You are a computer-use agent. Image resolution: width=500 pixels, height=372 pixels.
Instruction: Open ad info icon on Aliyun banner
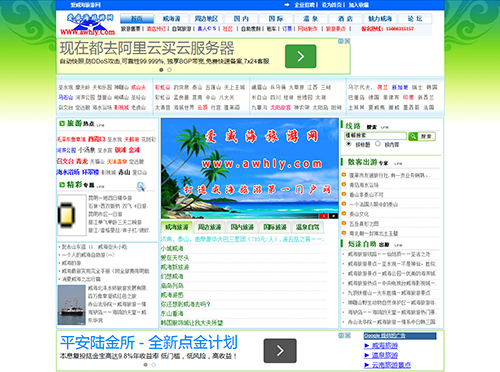[341, 41]
